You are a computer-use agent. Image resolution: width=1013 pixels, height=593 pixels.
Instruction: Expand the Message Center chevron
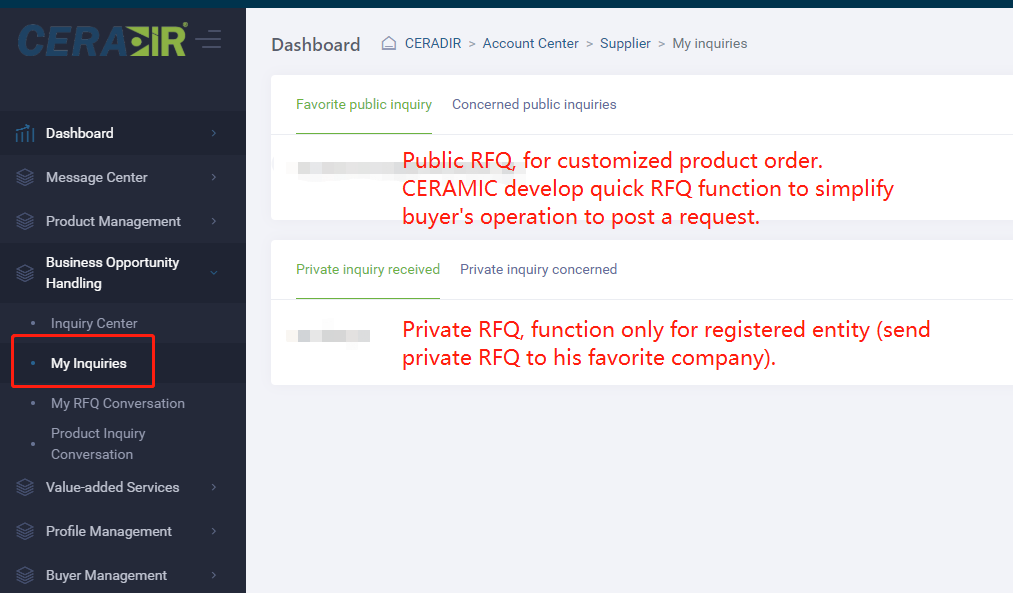(214, 177)
